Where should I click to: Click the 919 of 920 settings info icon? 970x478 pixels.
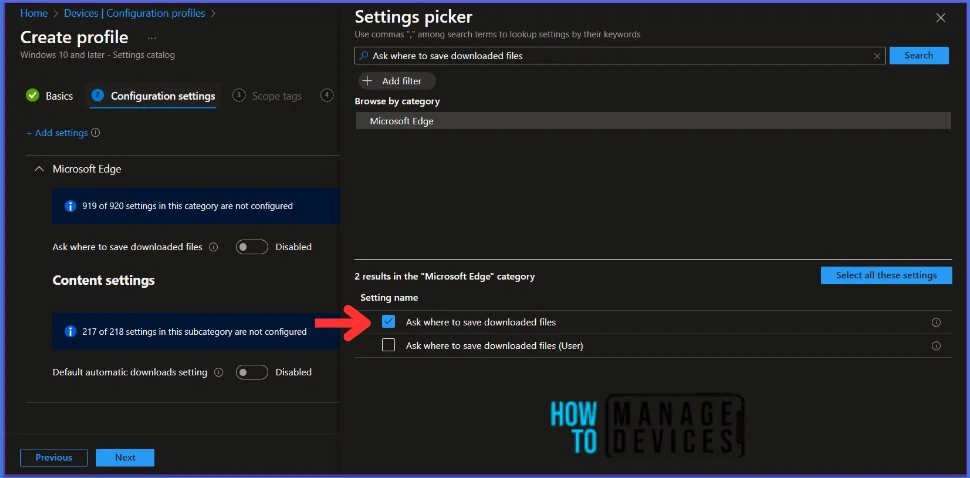71,206
